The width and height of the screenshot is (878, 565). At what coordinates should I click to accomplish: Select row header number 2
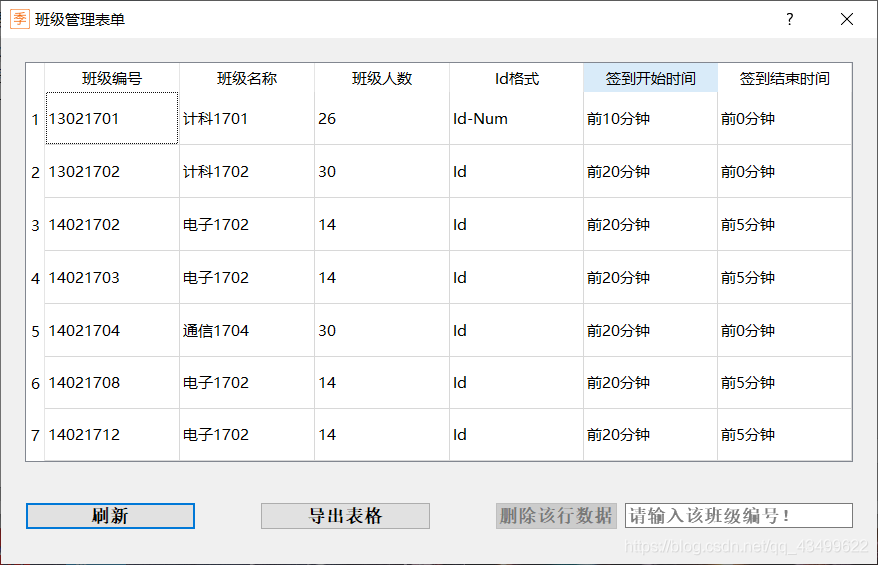(35, 171)
